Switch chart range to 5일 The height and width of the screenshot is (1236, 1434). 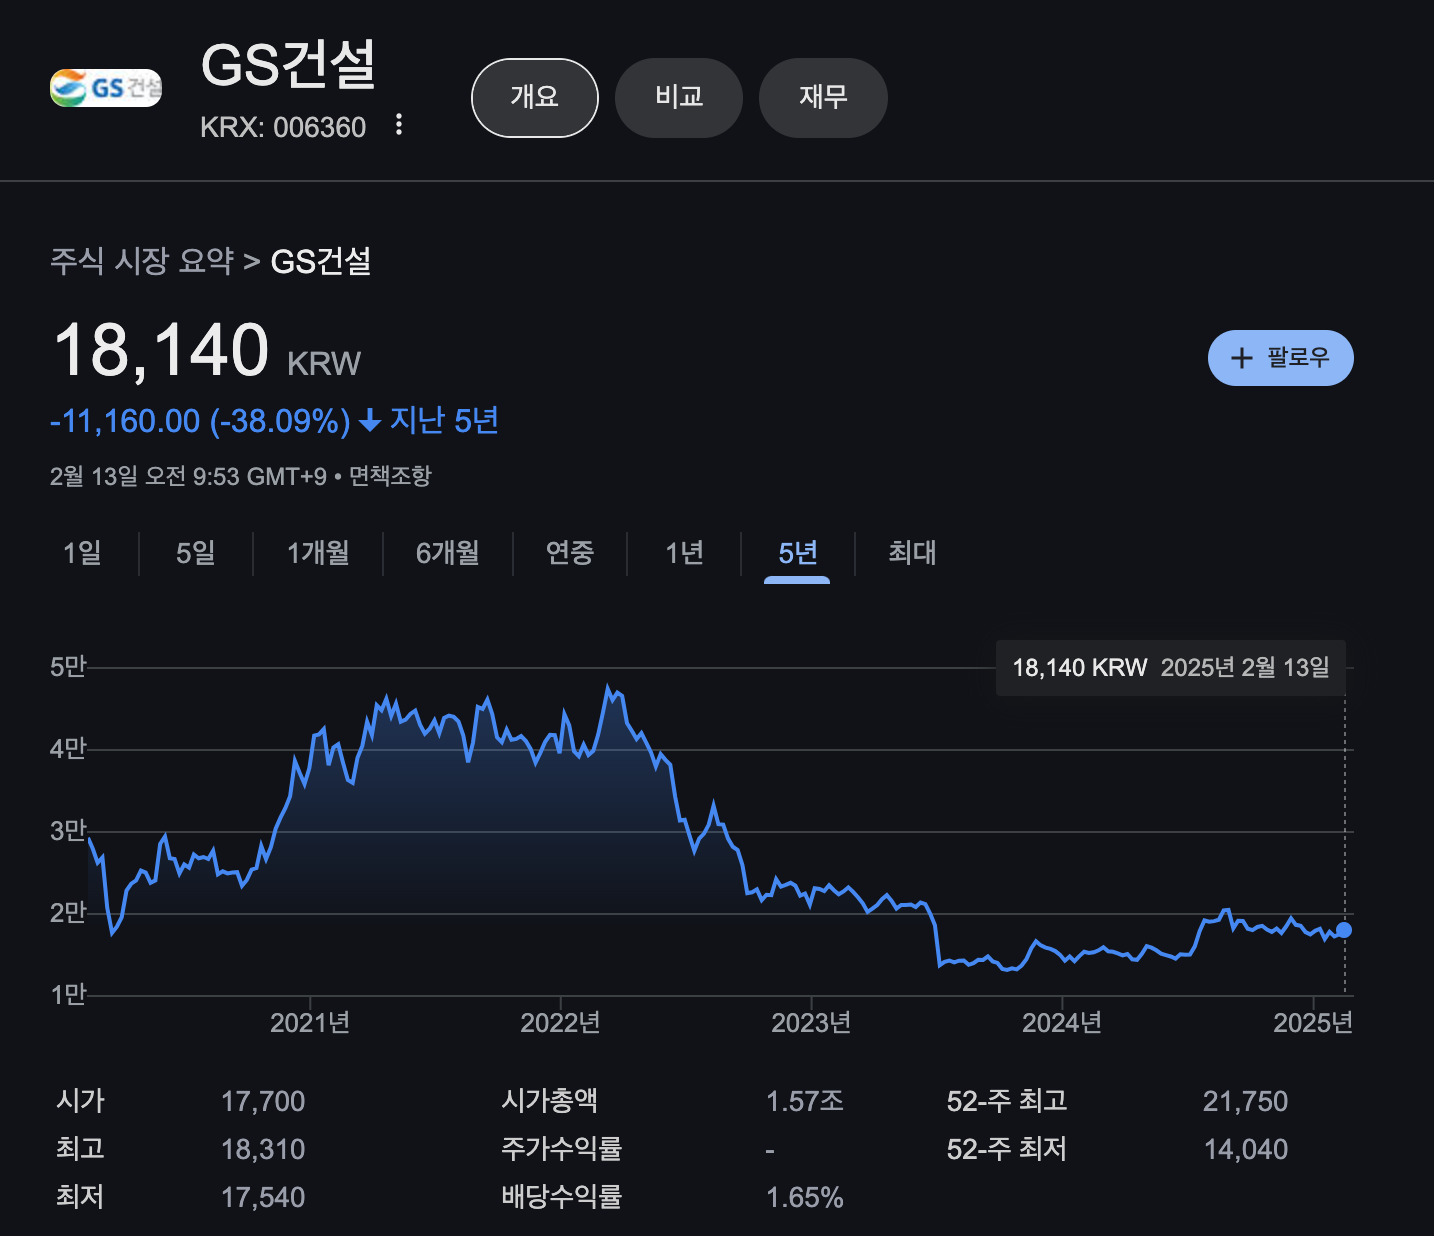[x=196, y=553]
